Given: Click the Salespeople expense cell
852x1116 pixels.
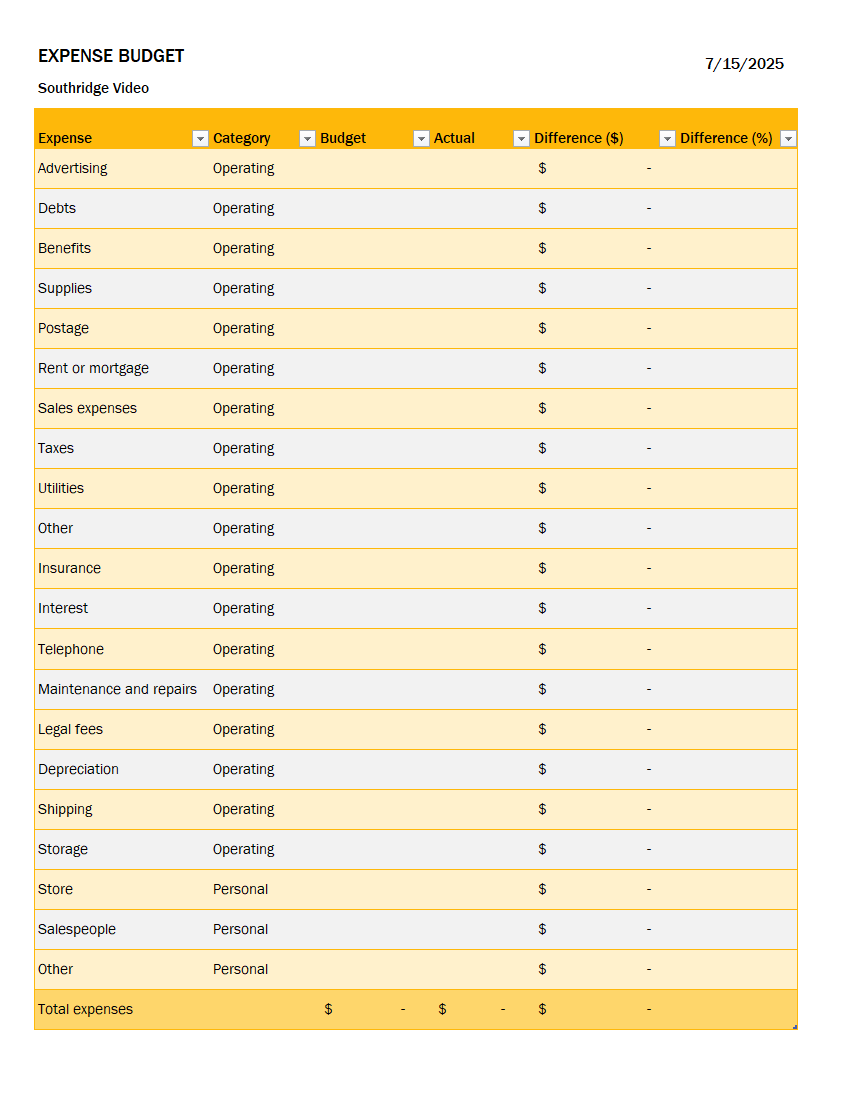Looking at the screenshot, I should coord(77,929).
